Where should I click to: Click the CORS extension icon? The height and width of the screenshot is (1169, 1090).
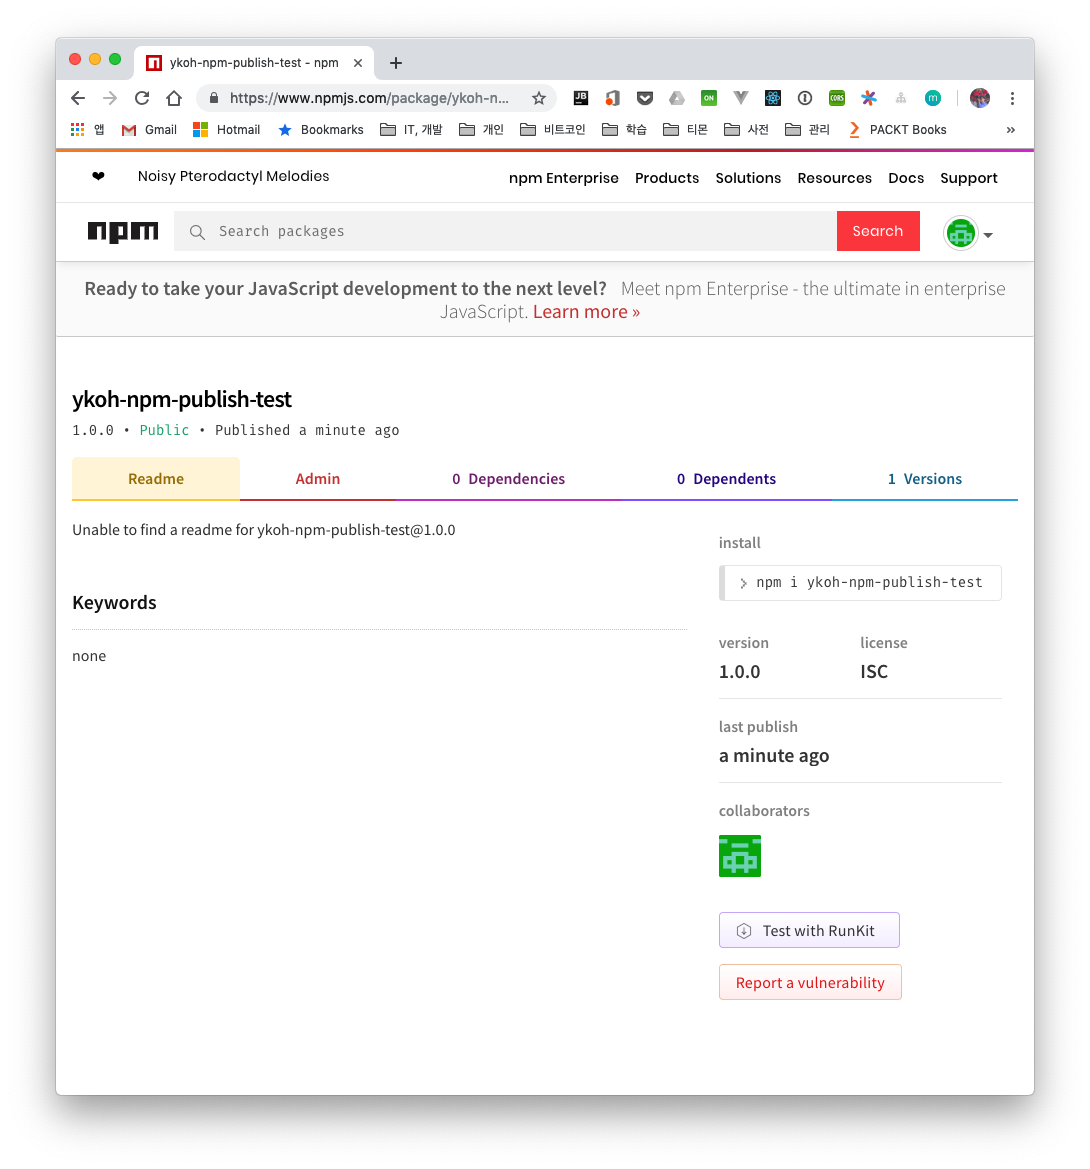click(837, 98)
